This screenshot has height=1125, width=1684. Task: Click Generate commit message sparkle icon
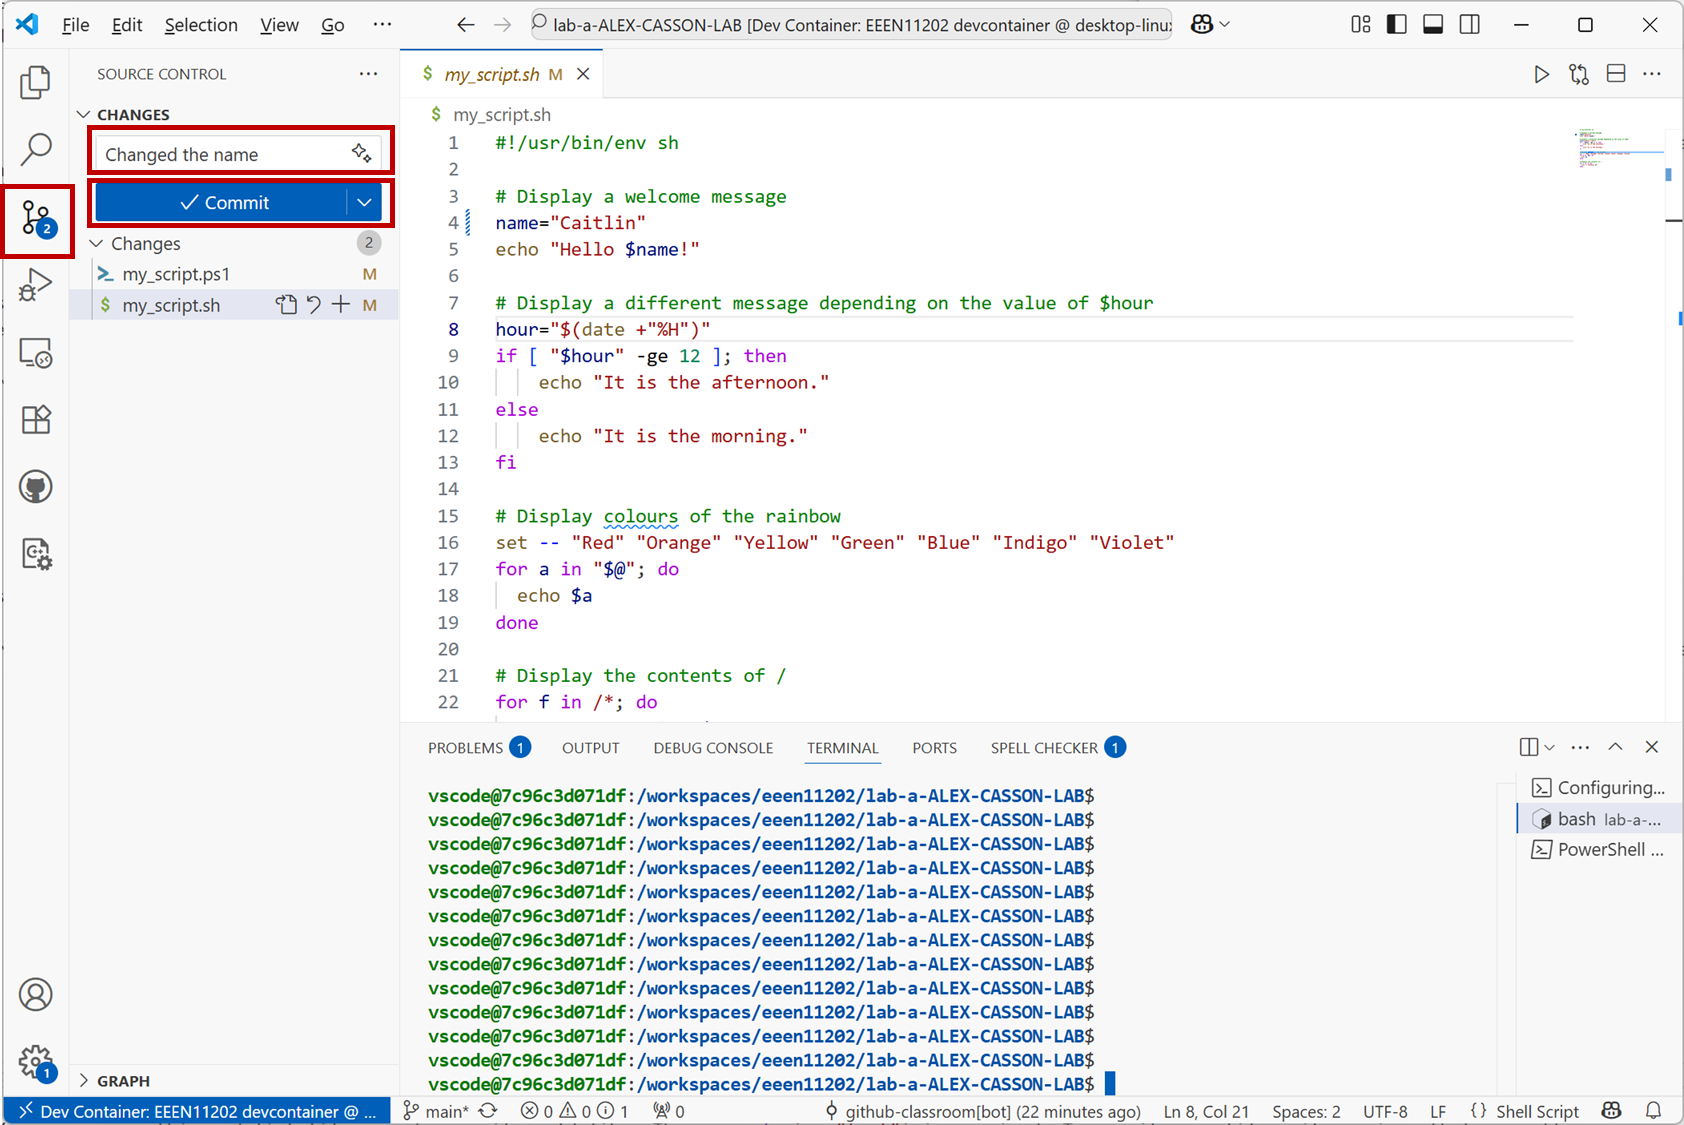pos(361,153)
